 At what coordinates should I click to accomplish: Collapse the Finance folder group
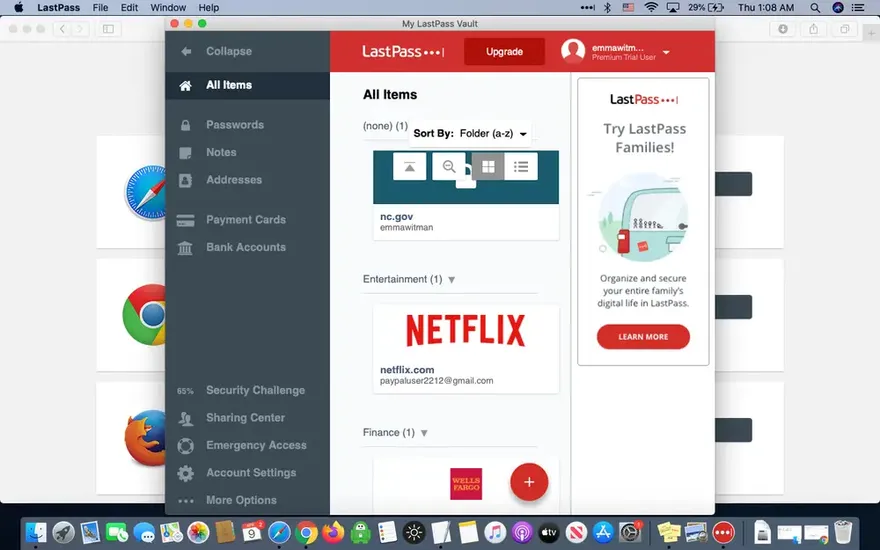point(424,433)
